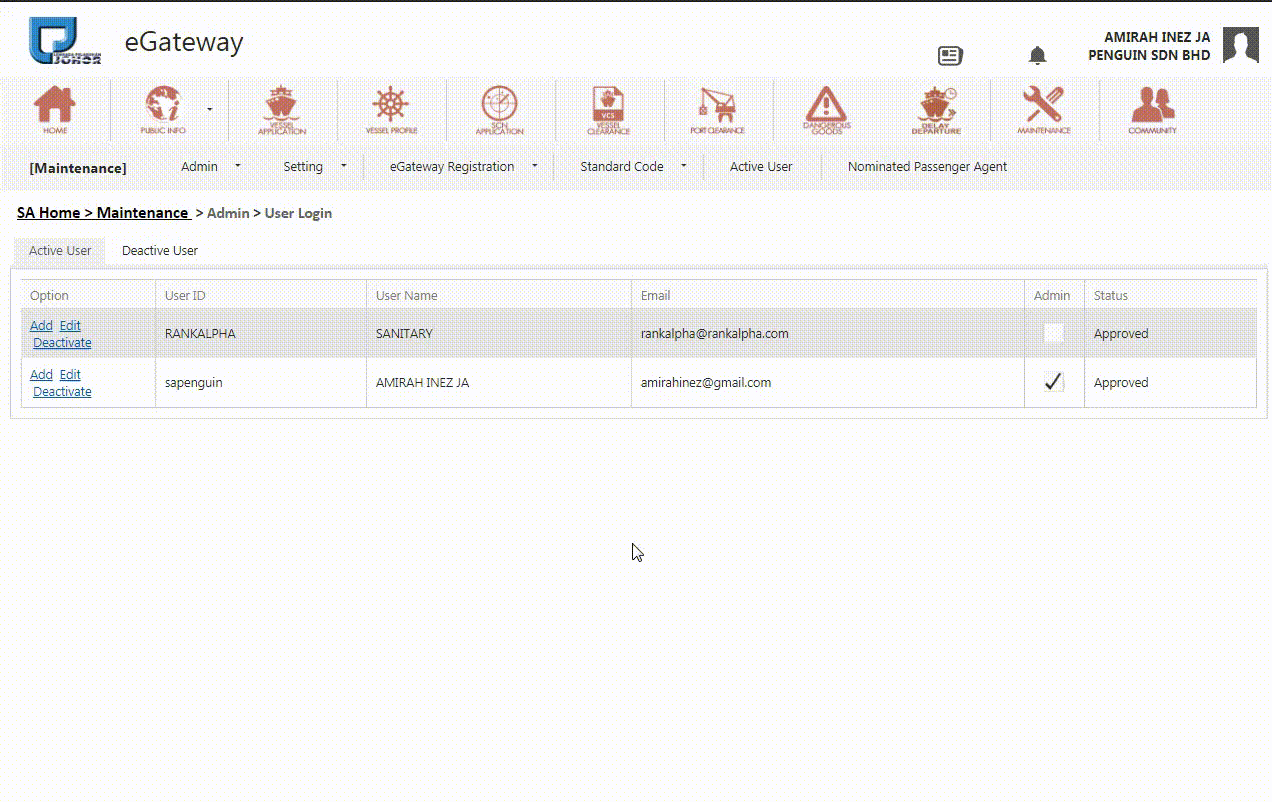Open the Community people icon
Image resolution: width=1272 pixels, height=802 pixels.
coord(1152,109)
